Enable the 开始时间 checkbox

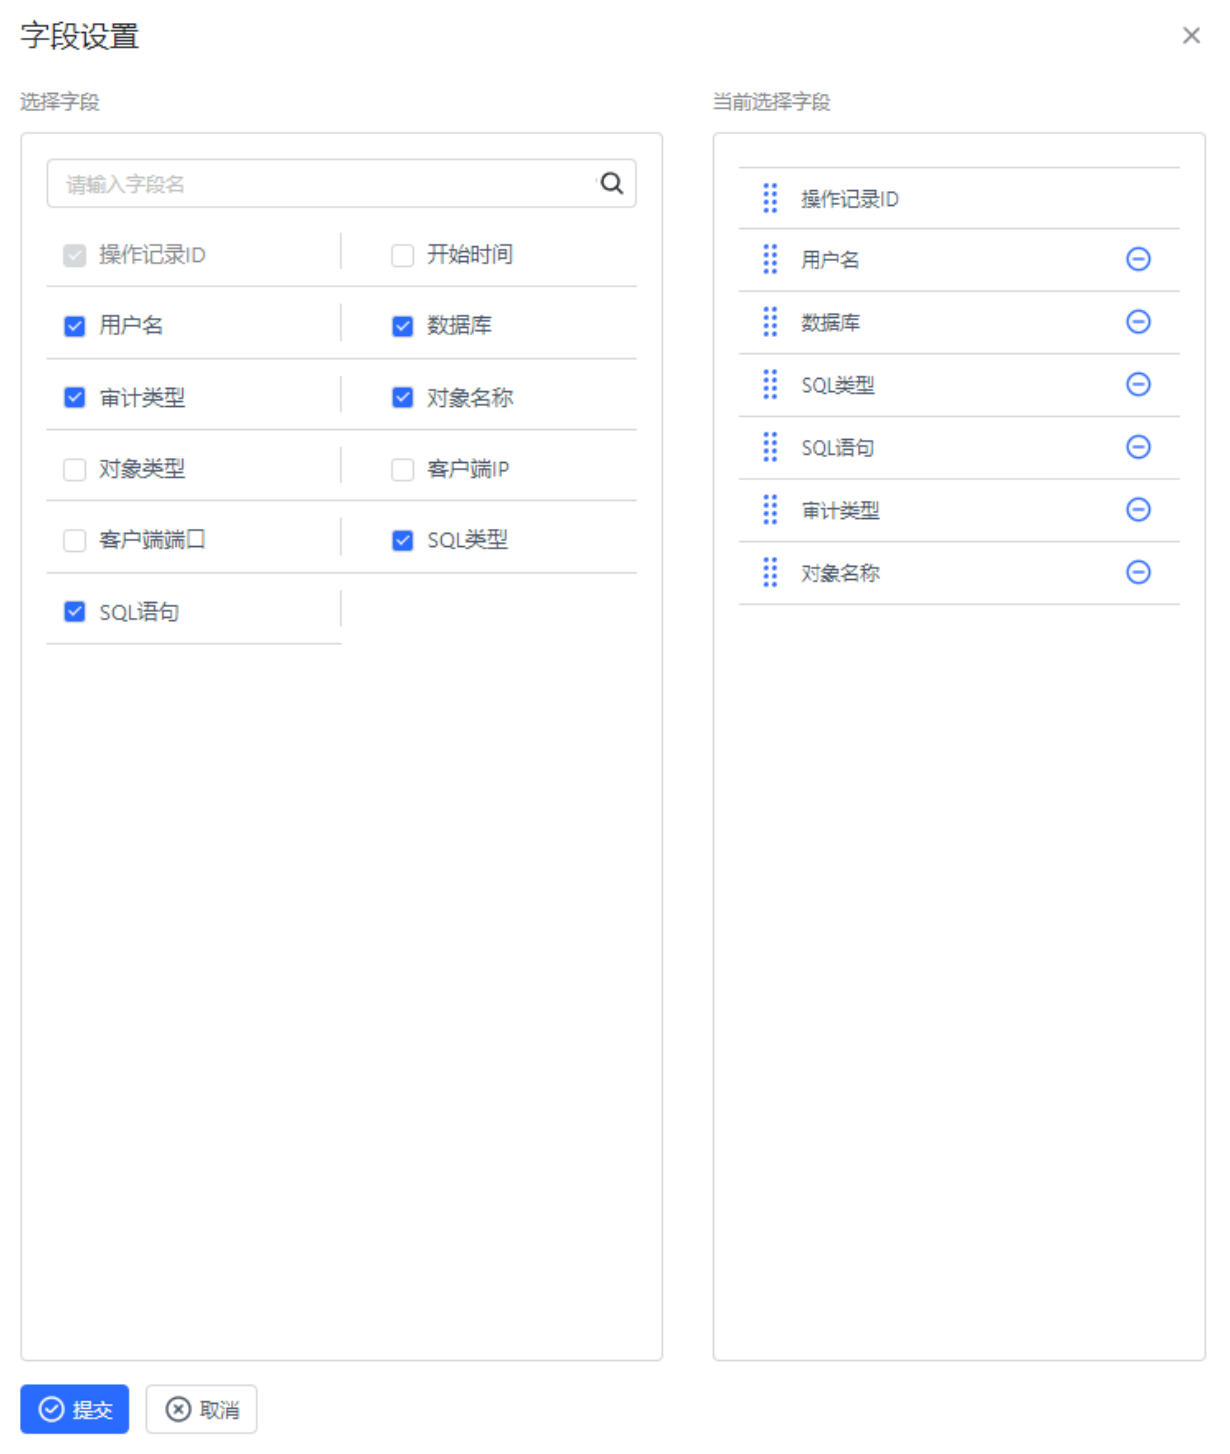[x=402, y=254]
